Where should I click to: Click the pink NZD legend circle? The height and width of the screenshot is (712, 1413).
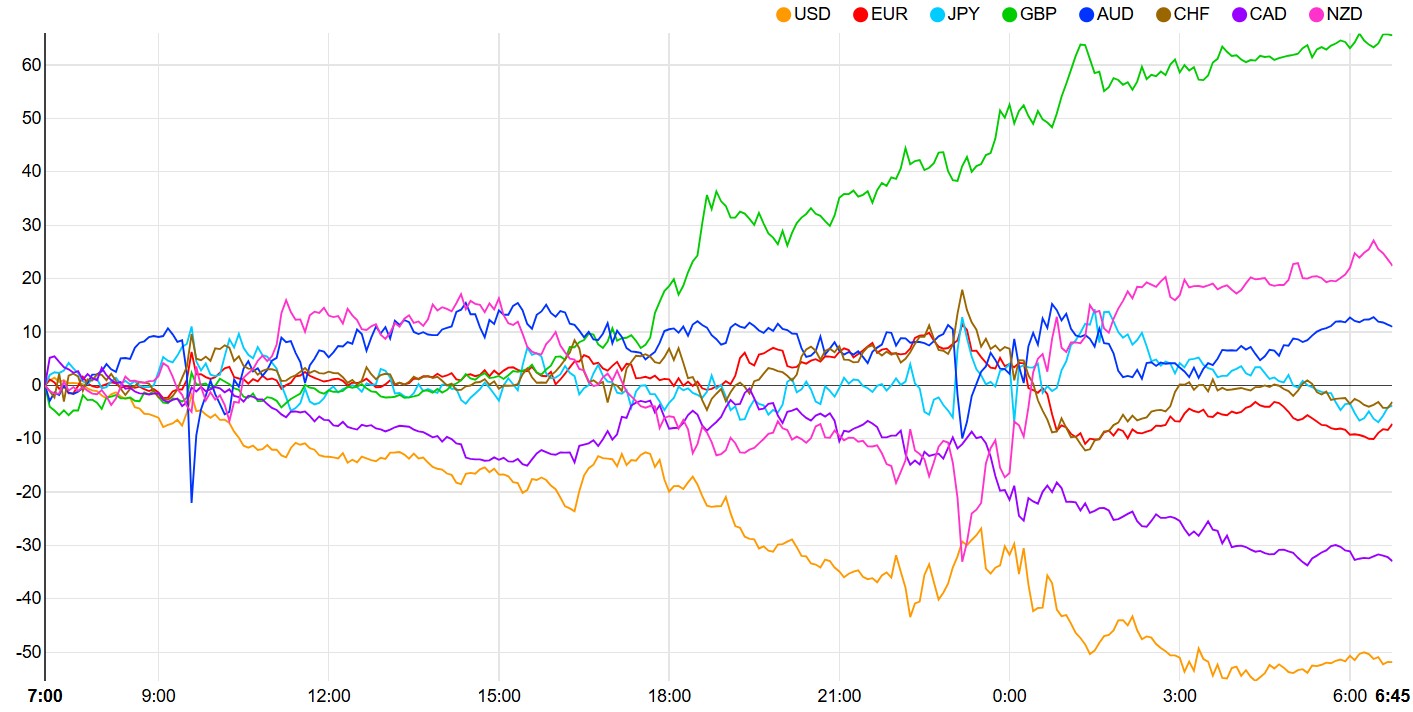[x=1317, y=14]
